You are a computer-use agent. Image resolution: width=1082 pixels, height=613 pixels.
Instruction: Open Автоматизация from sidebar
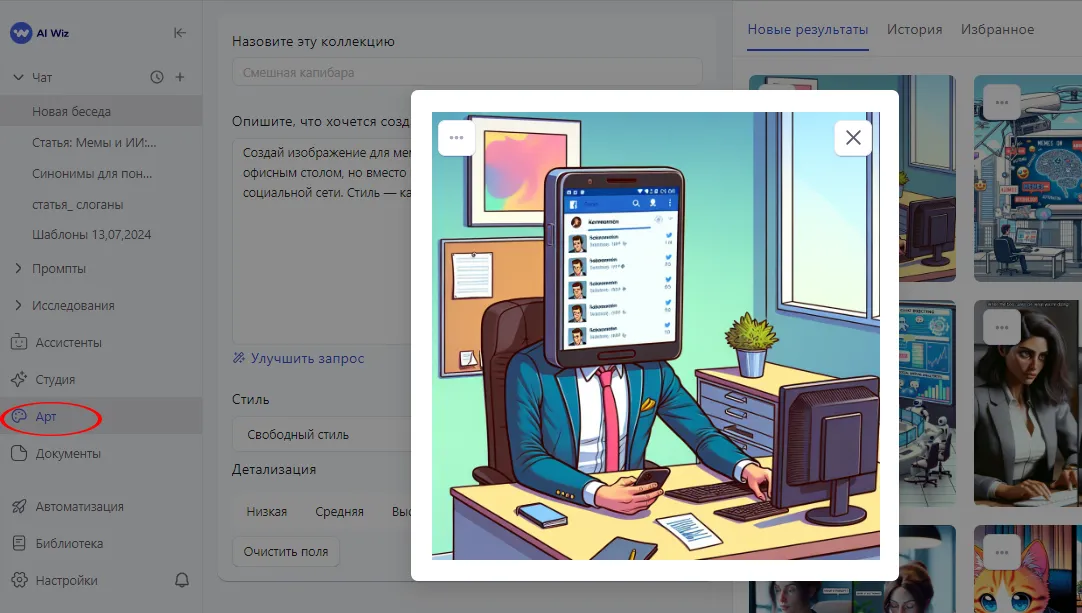click(79, 506)
